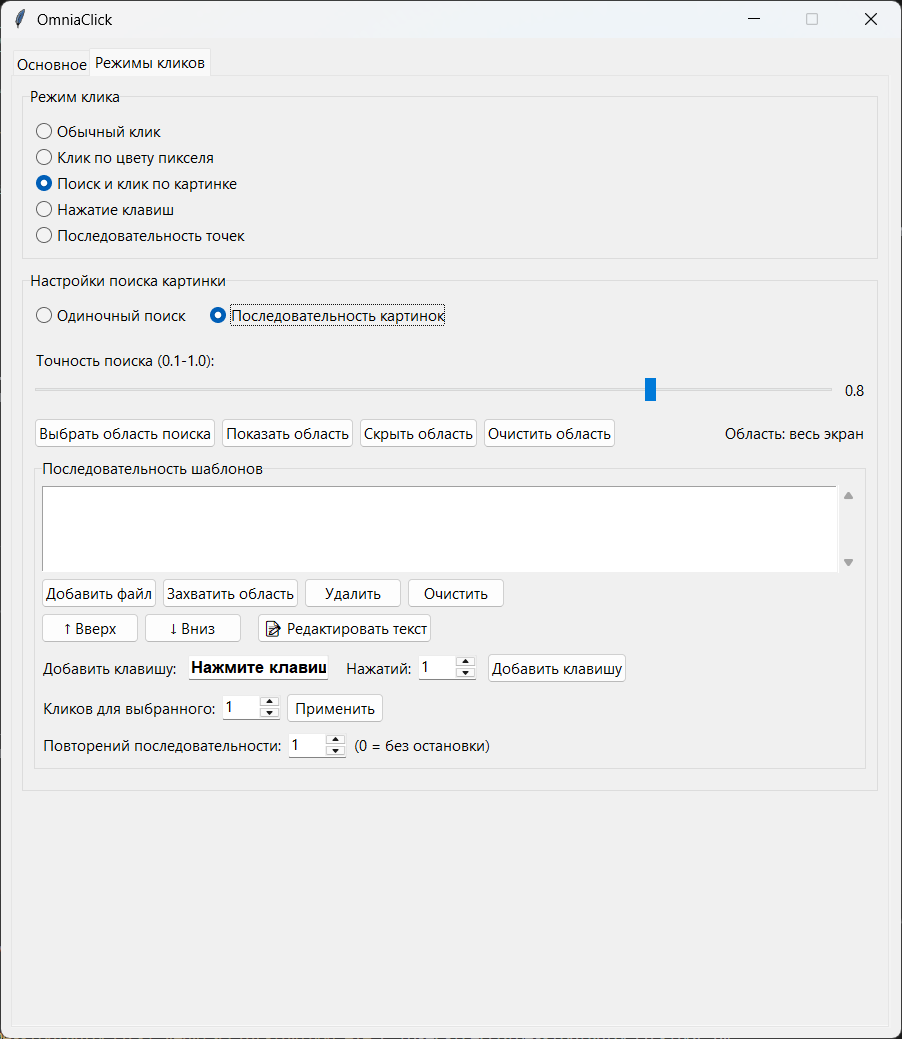
Task: Click the Захватить область button
Action: point(230,593)
